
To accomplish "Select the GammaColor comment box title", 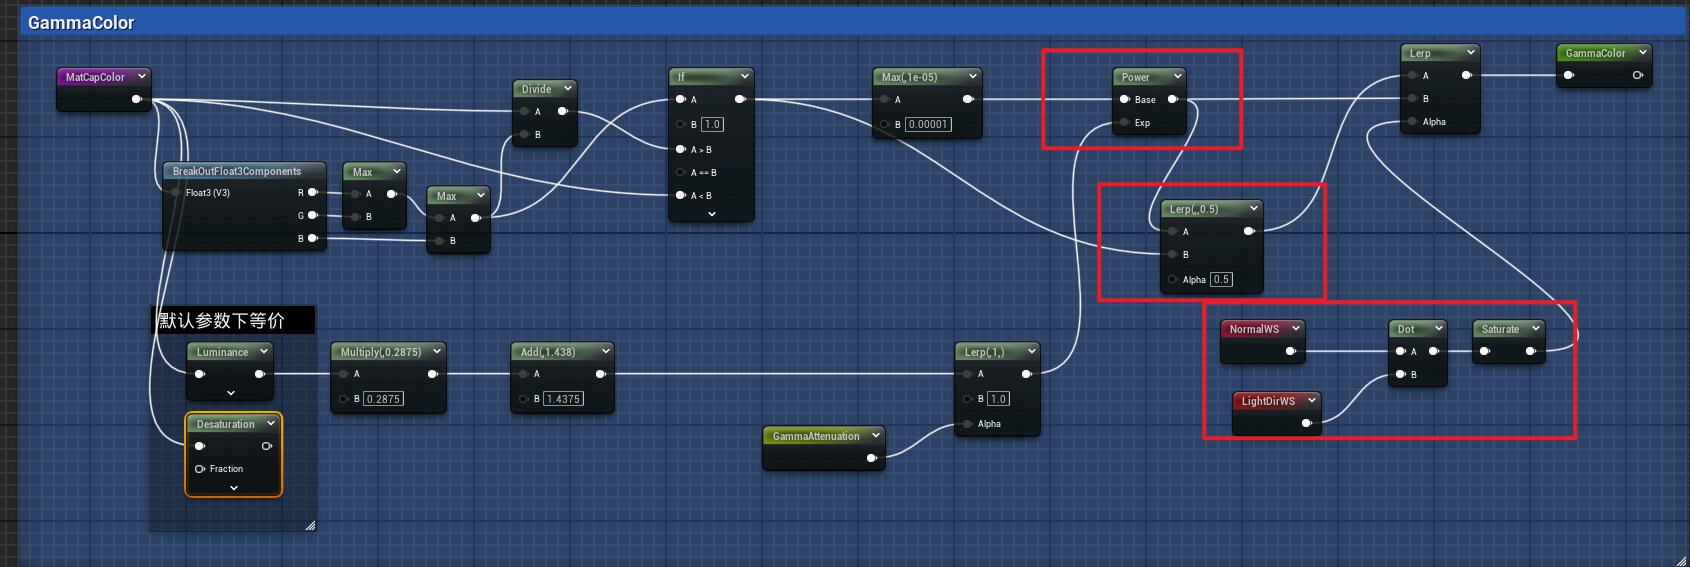I will point(81,23).
